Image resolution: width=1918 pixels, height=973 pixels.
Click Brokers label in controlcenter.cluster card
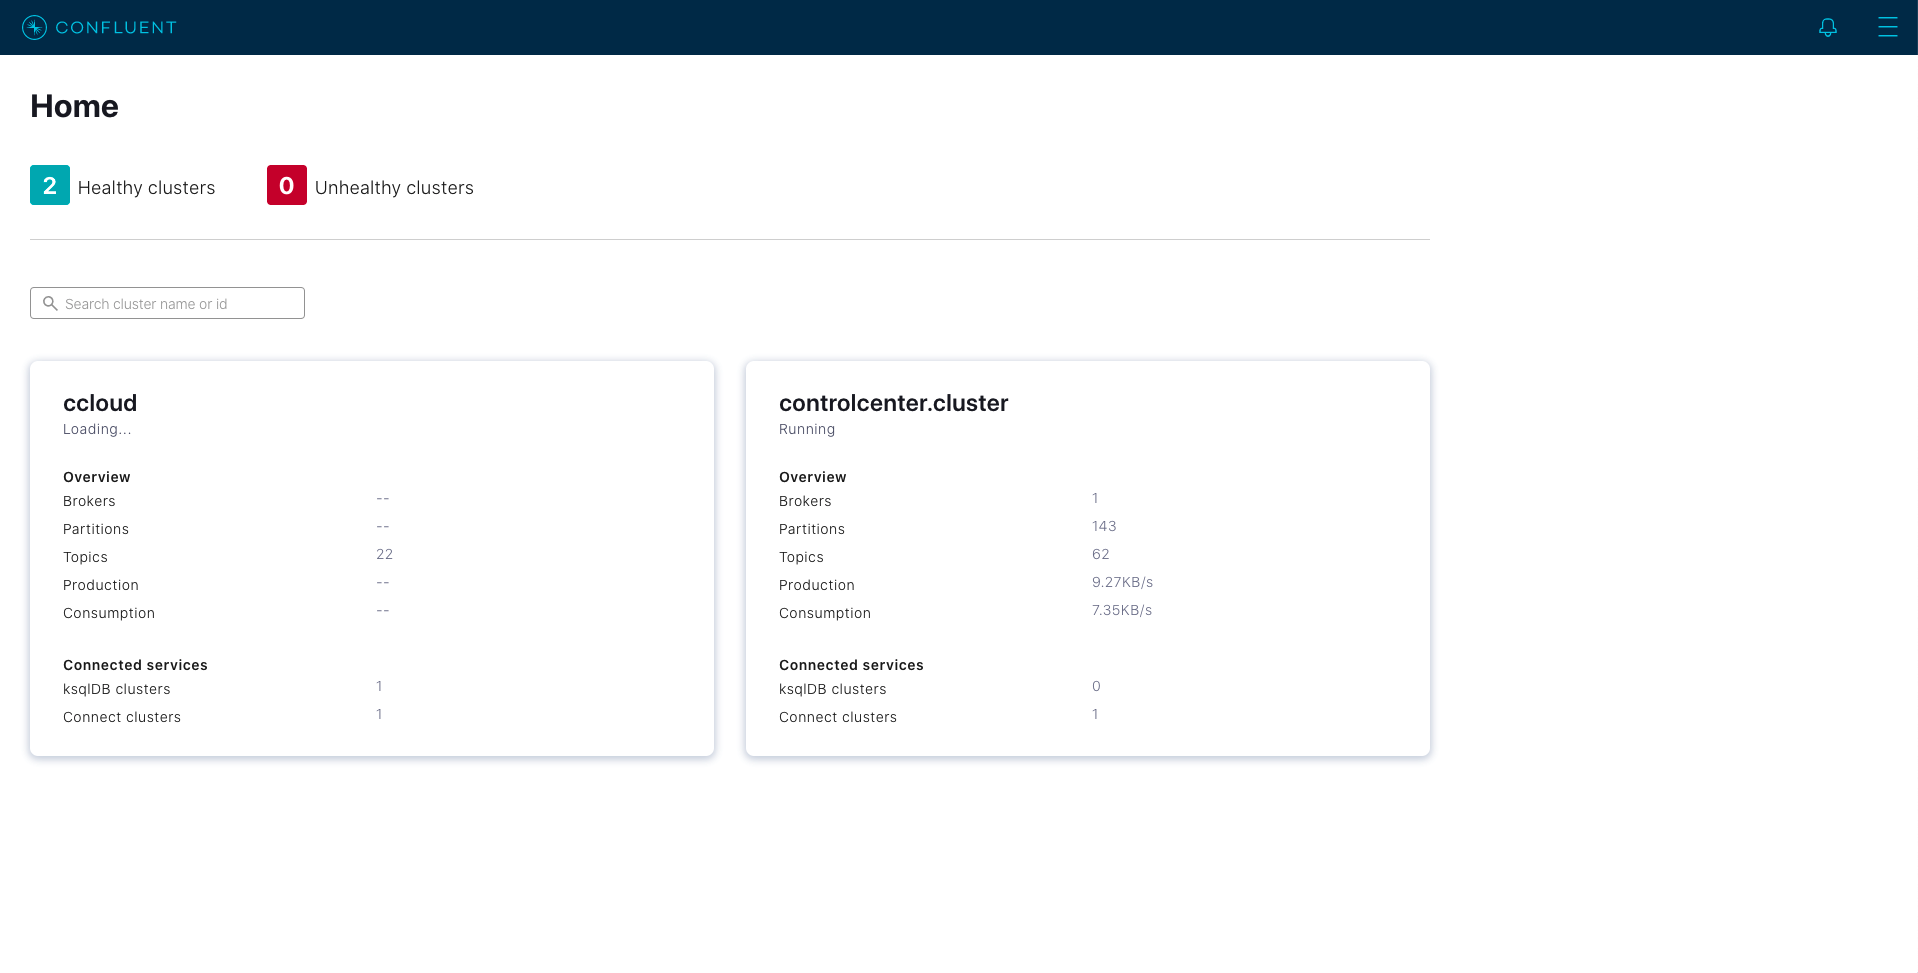(805, 501)
